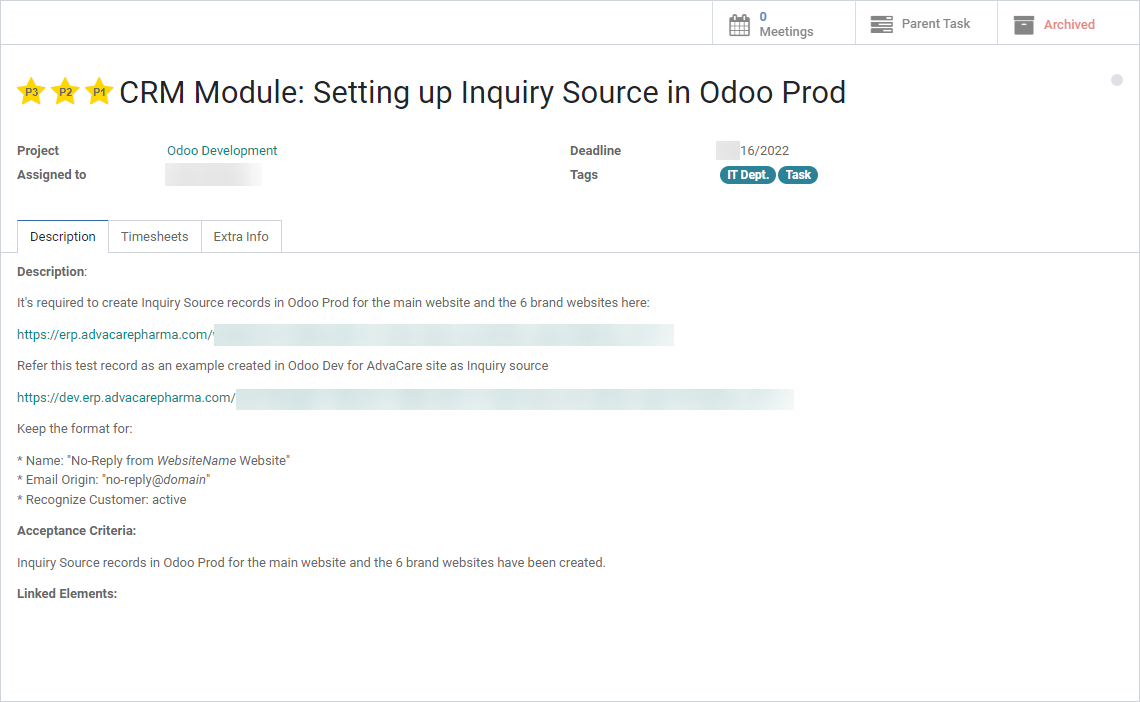1140x702 pixels.
Task: Open the Parent Task button label
Action: coord(936,24)
